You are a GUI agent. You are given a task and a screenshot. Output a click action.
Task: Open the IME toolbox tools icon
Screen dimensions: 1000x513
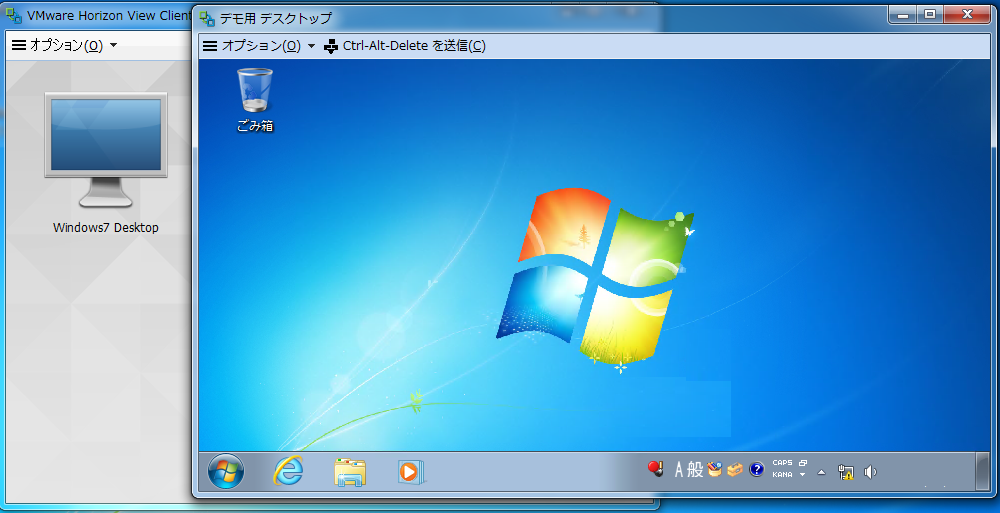pyautogui.click(x=735, y=470)
